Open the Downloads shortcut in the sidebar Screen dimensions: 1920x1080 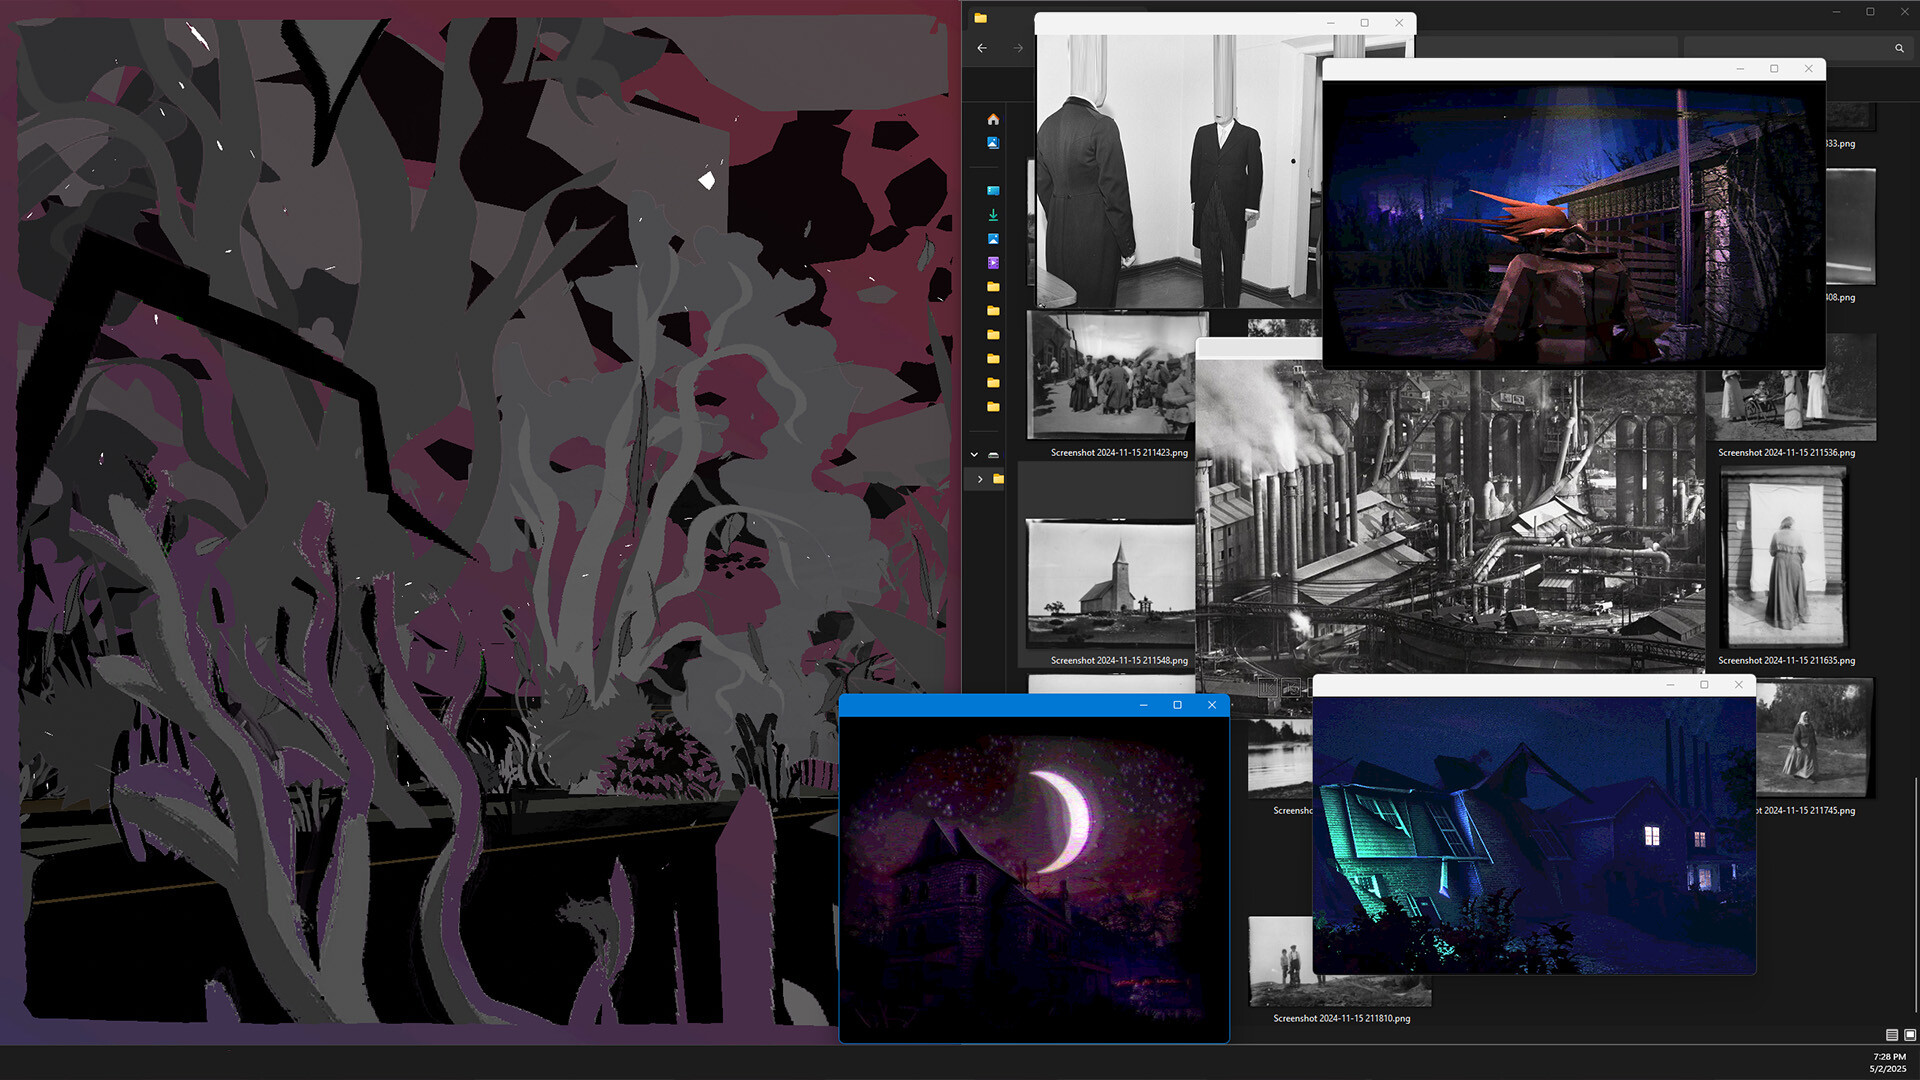tap(993, 214)
